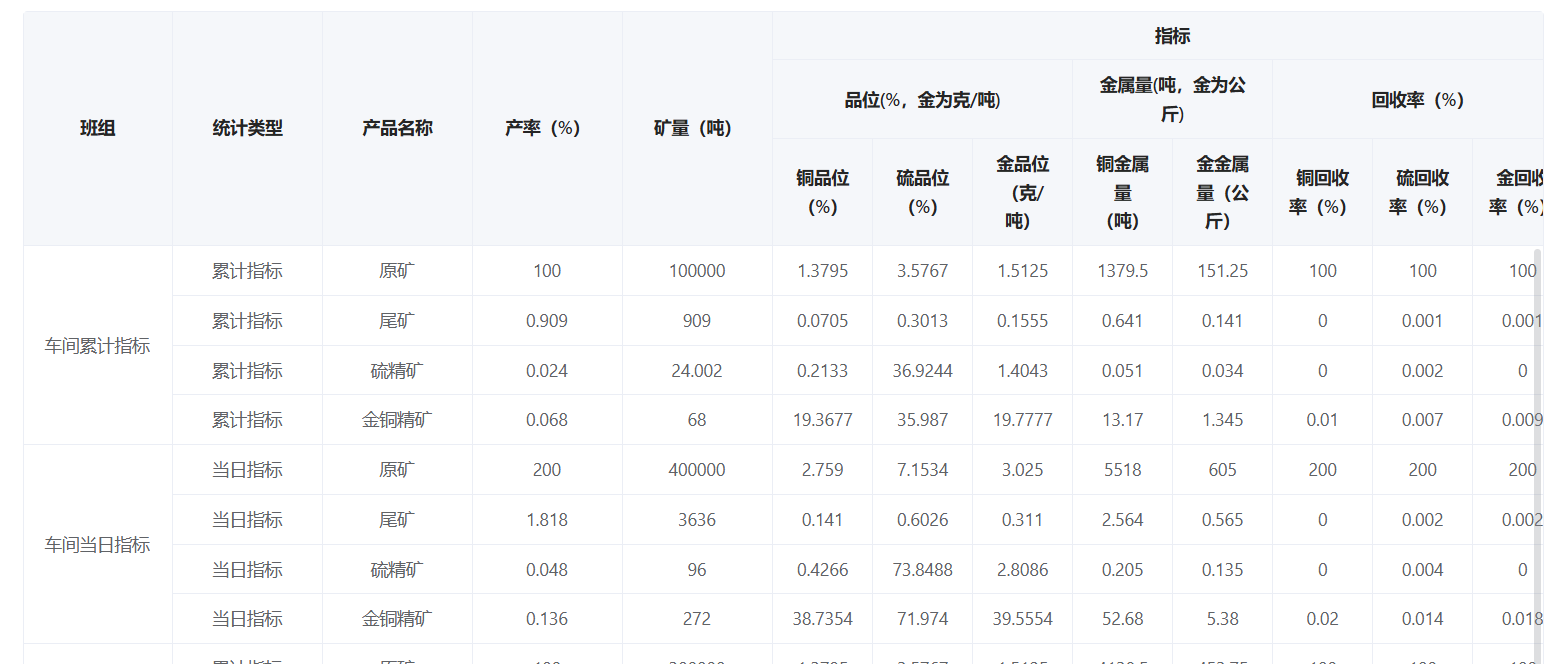Click the 硫品位（%）sub-header
The width and height of the screenshot is (1556, 664).
pos(922,192)
